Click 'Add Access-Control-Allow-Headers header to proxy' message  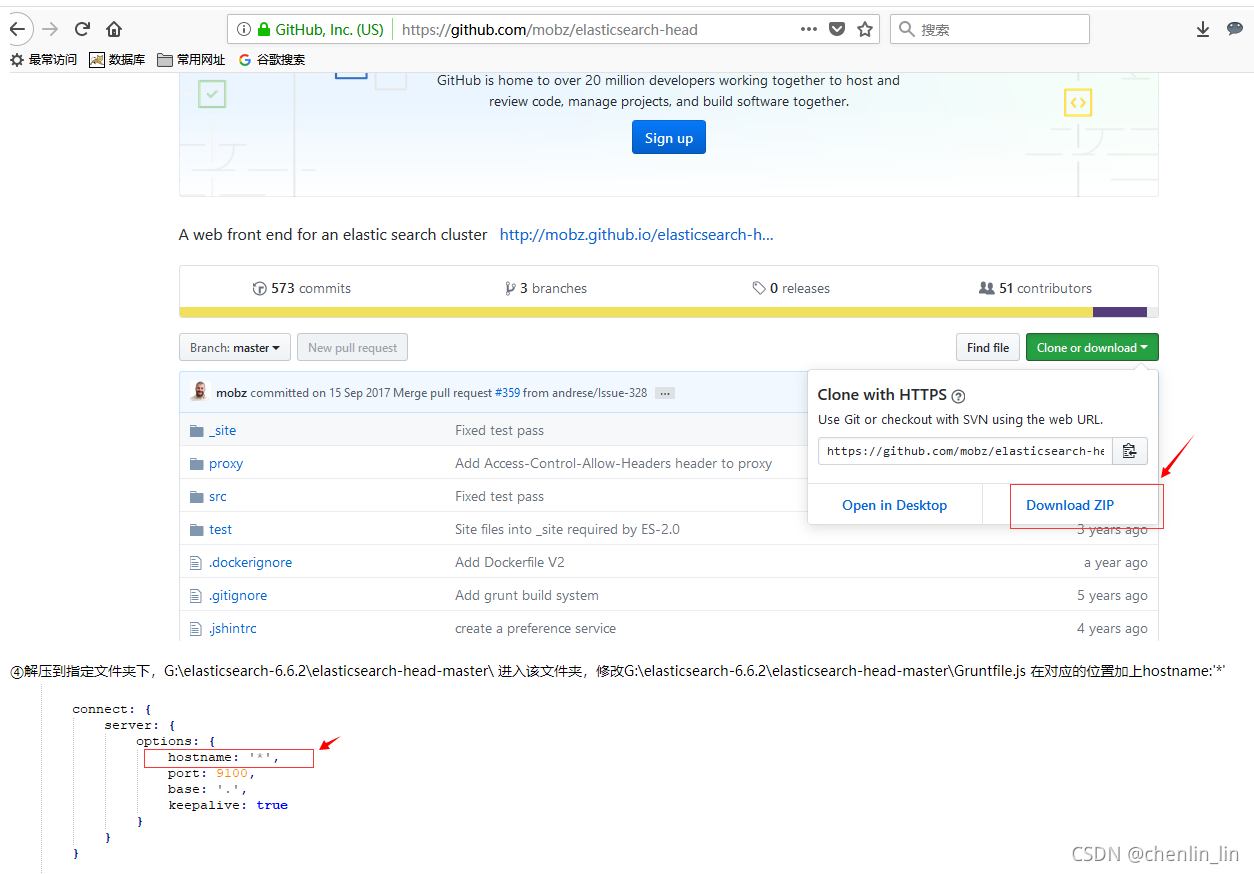613,464
